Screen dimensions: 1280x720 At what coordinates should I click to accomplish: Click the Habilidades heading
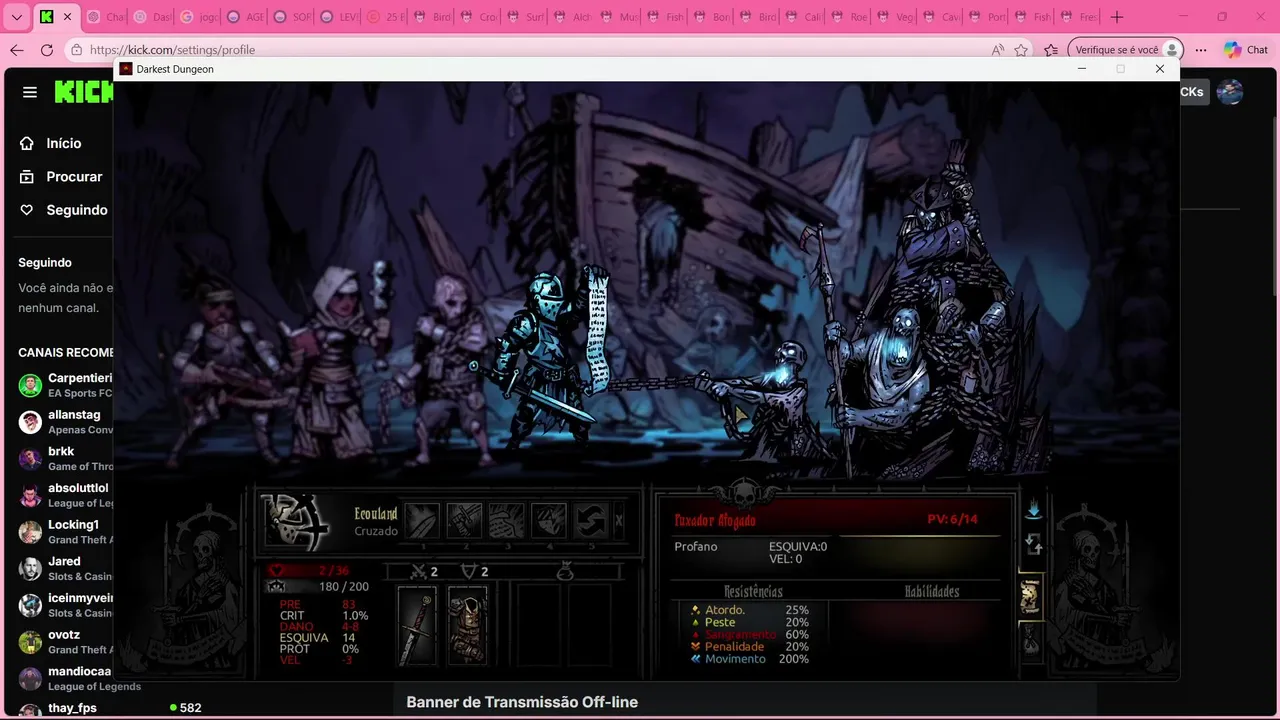click(x=931, y=591)
